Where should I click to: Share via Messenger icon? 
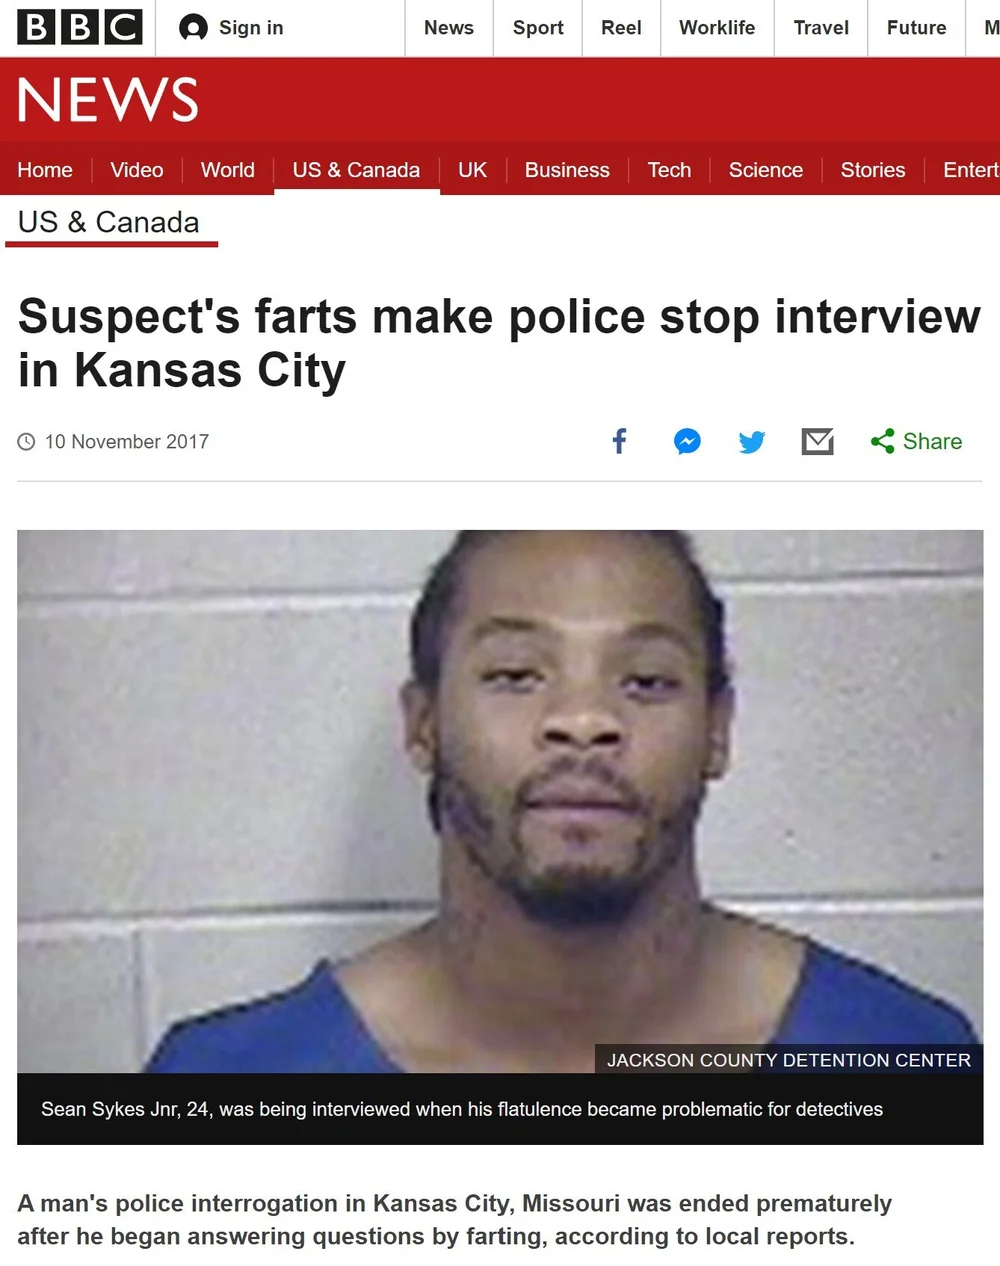[x=687, y=441]
